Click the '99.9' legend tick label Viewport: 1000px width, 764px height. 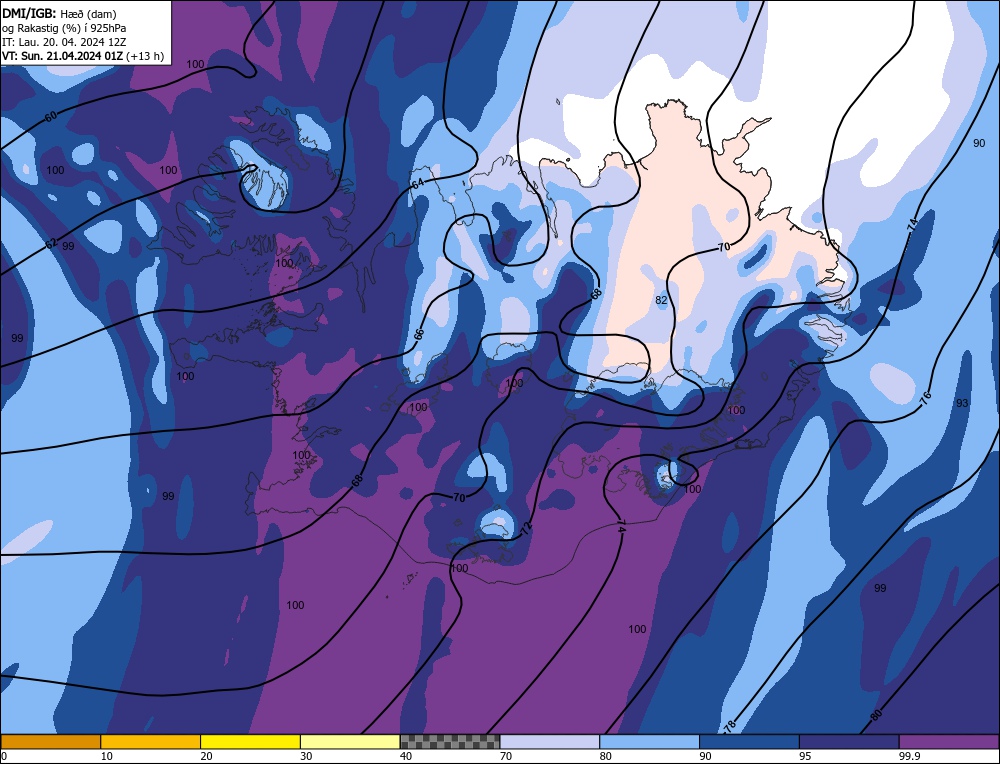tap(908, 756)
